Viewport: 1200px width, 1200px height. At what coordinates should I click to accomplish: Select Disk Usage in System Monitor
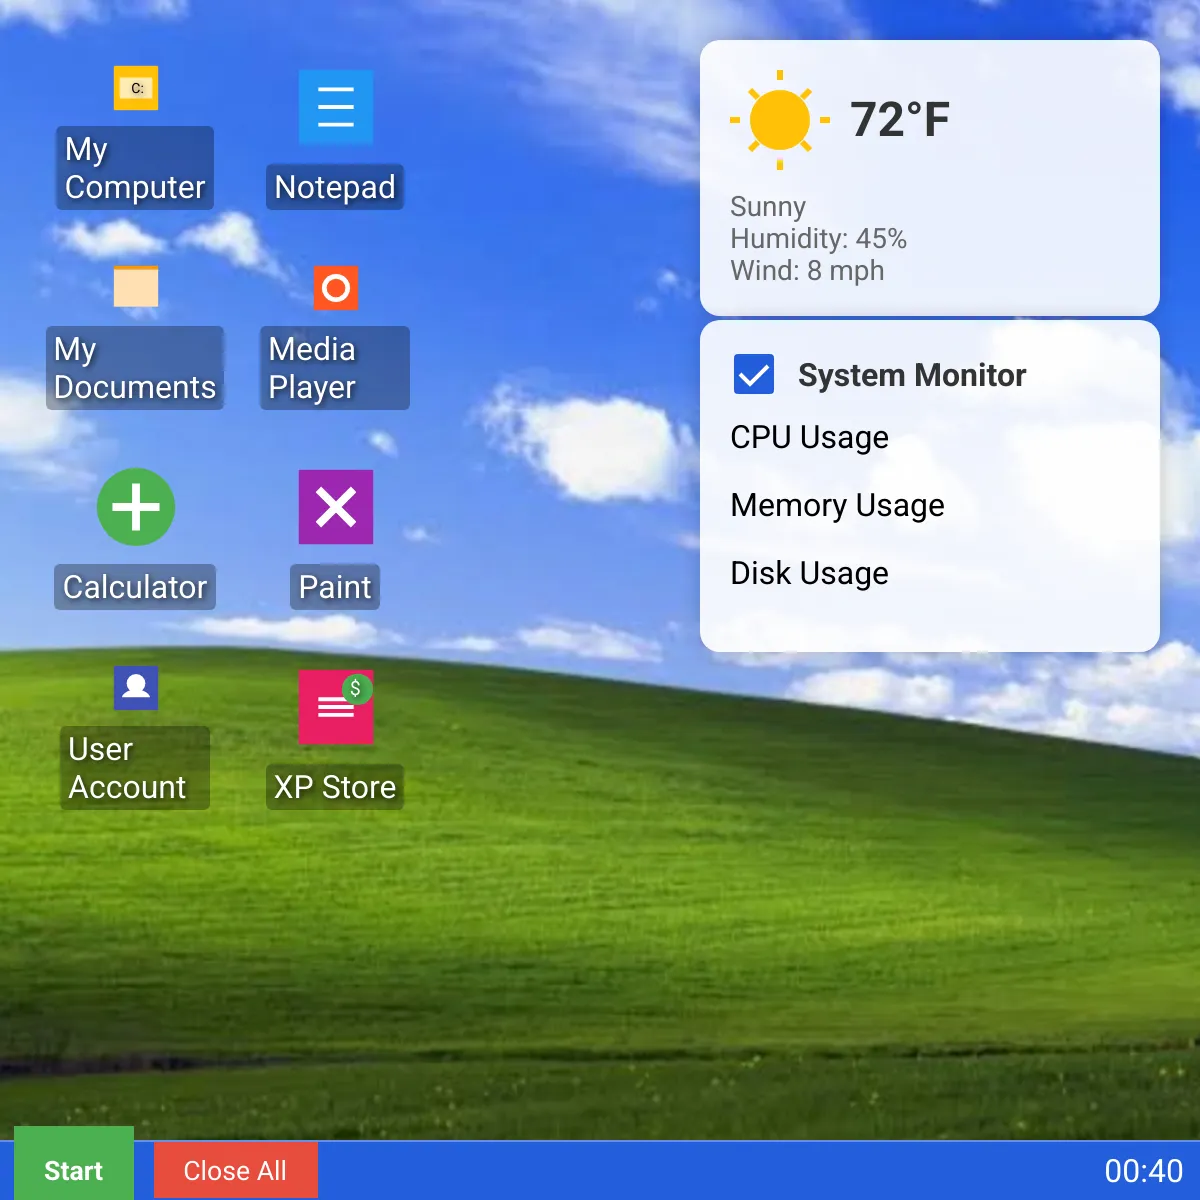tap(810, 573)
